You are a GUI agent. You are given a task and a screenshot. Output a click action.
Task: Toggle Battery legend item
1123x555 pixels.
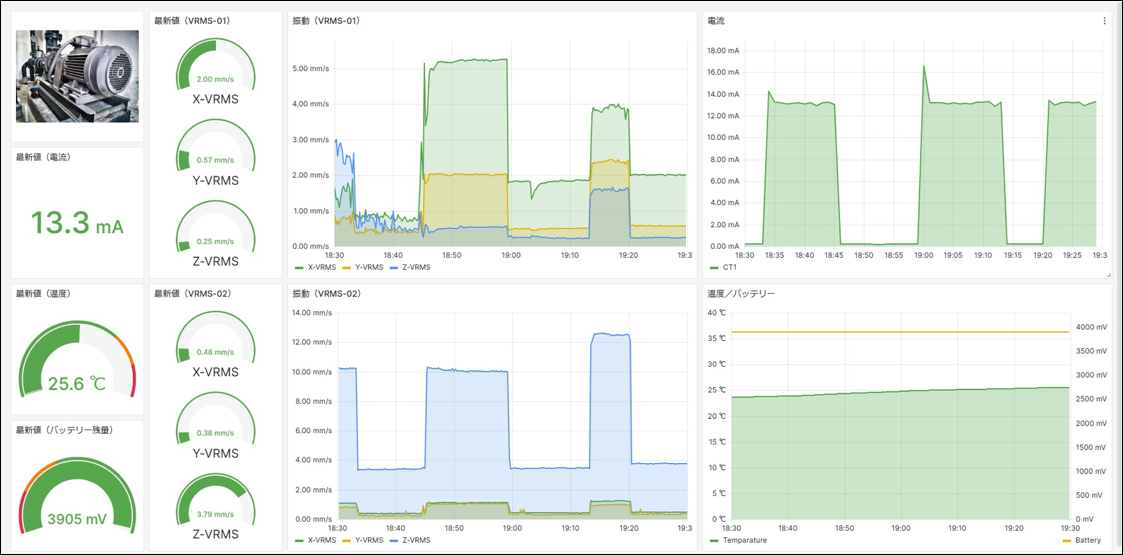(1084, 540)
